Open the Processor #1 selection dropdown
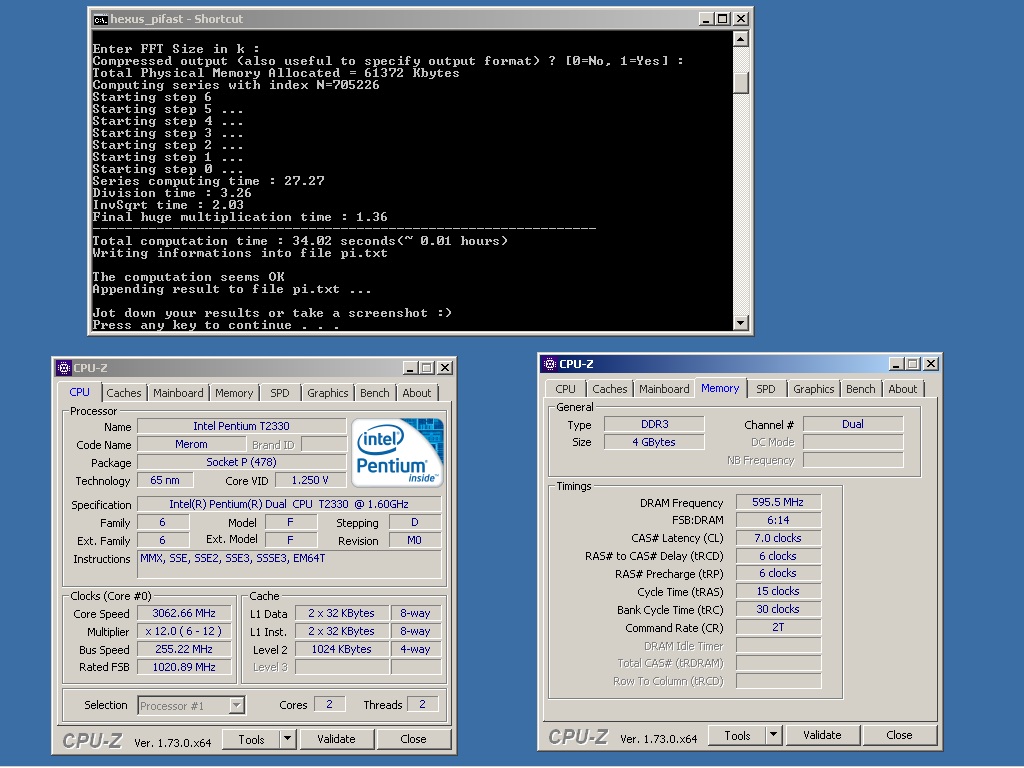The image size is (1024, 768). click(x=191, y=705)
